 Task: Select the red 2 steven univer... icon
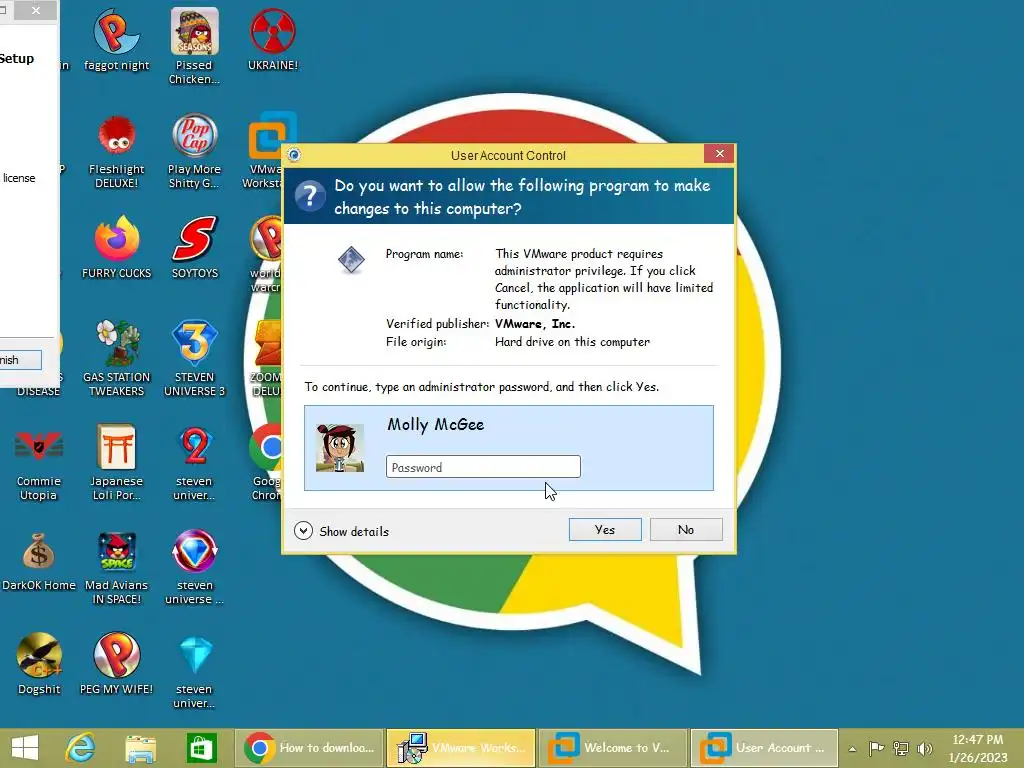[x=195, y=462]
